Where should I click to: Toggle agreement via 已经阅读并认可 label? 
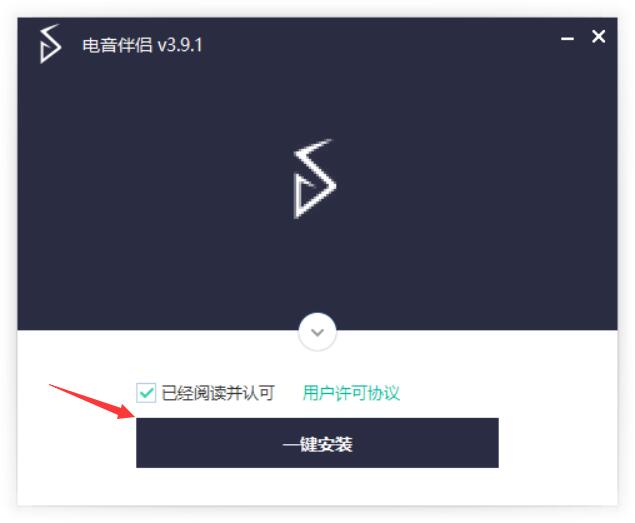218,393
